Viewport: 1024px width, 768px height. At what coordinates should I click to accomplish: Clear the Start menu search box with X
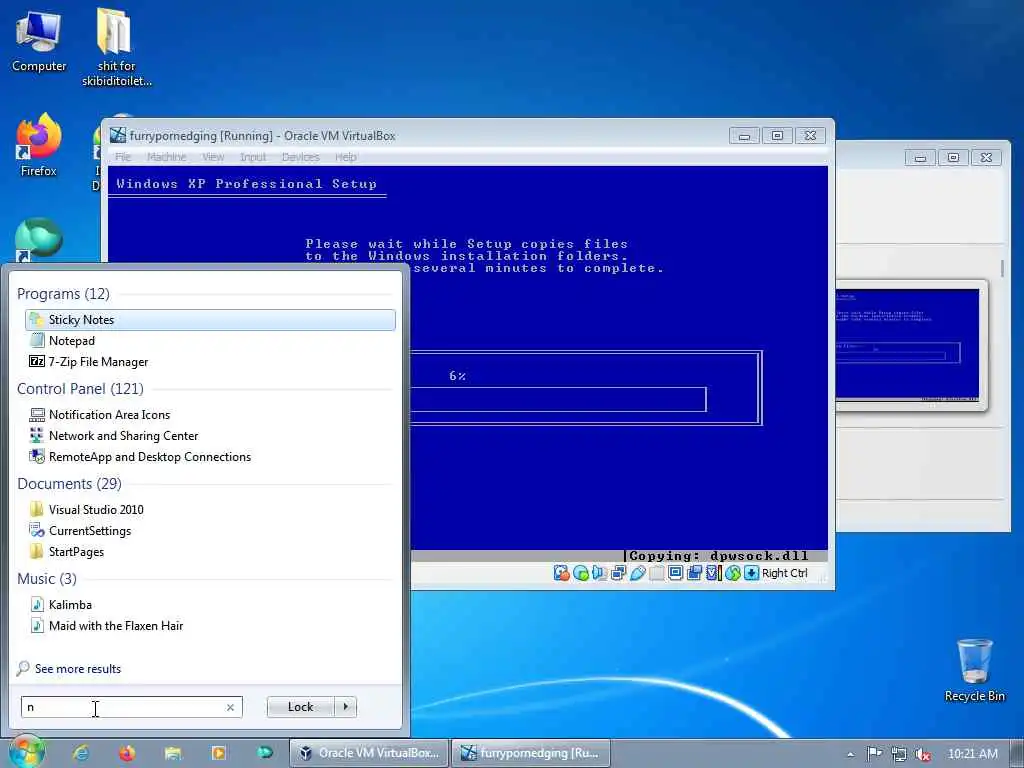(230, 707)
